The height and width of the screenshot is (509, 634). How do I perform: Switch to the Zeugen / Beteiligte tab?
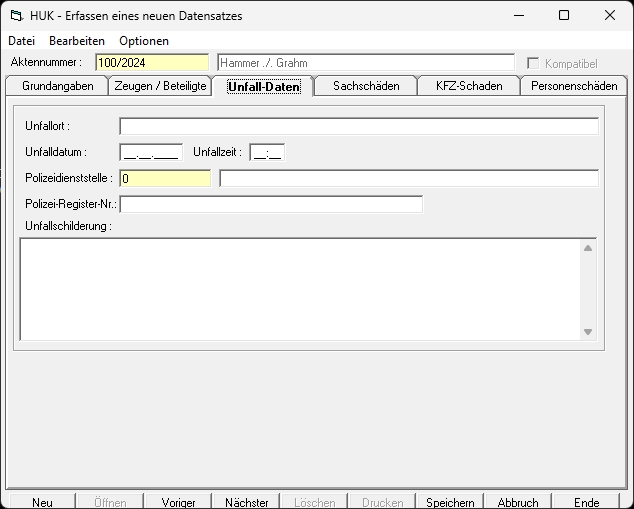pyautogui.click(x=161, y=86)
